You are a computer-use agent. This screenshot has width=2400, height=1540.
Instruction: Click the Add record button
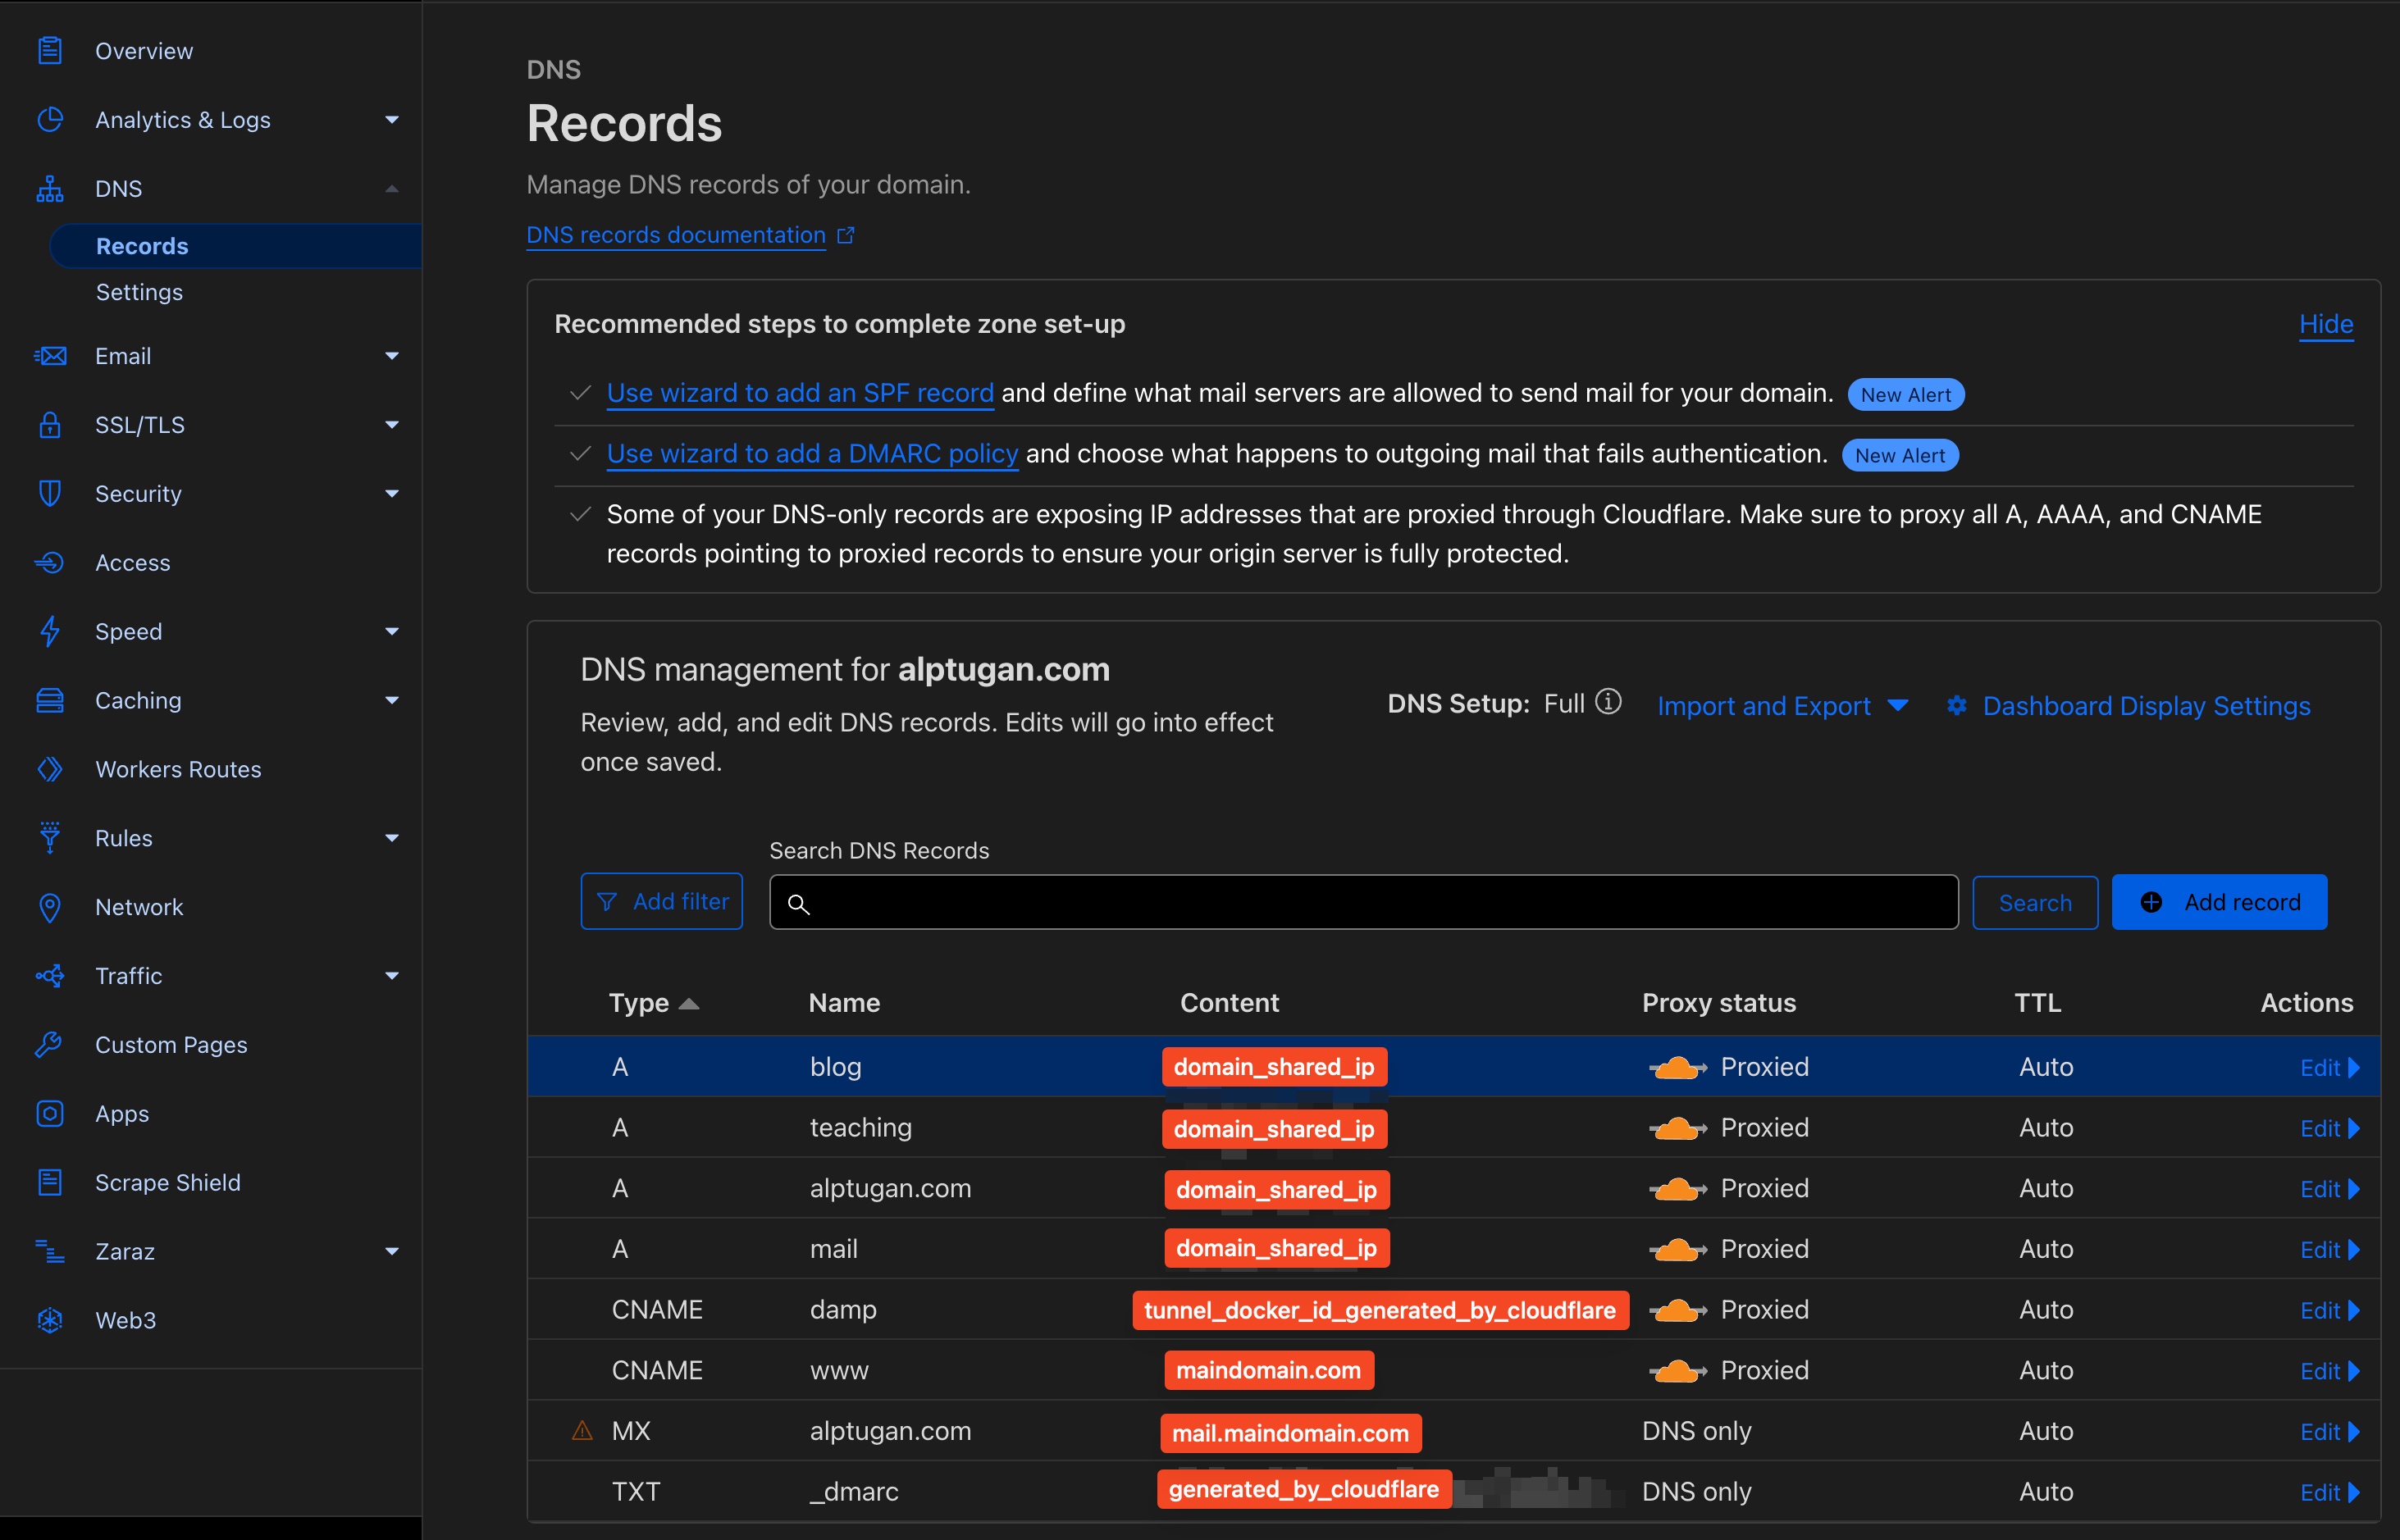click(2219, 903)
